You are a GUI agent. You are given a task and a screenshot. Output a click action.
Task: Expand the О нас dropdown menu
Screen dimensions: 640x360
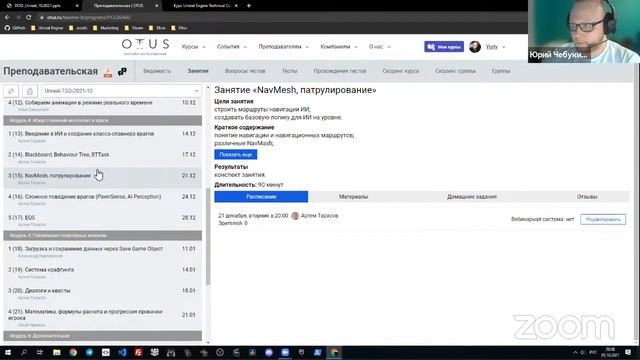[380, 47]
